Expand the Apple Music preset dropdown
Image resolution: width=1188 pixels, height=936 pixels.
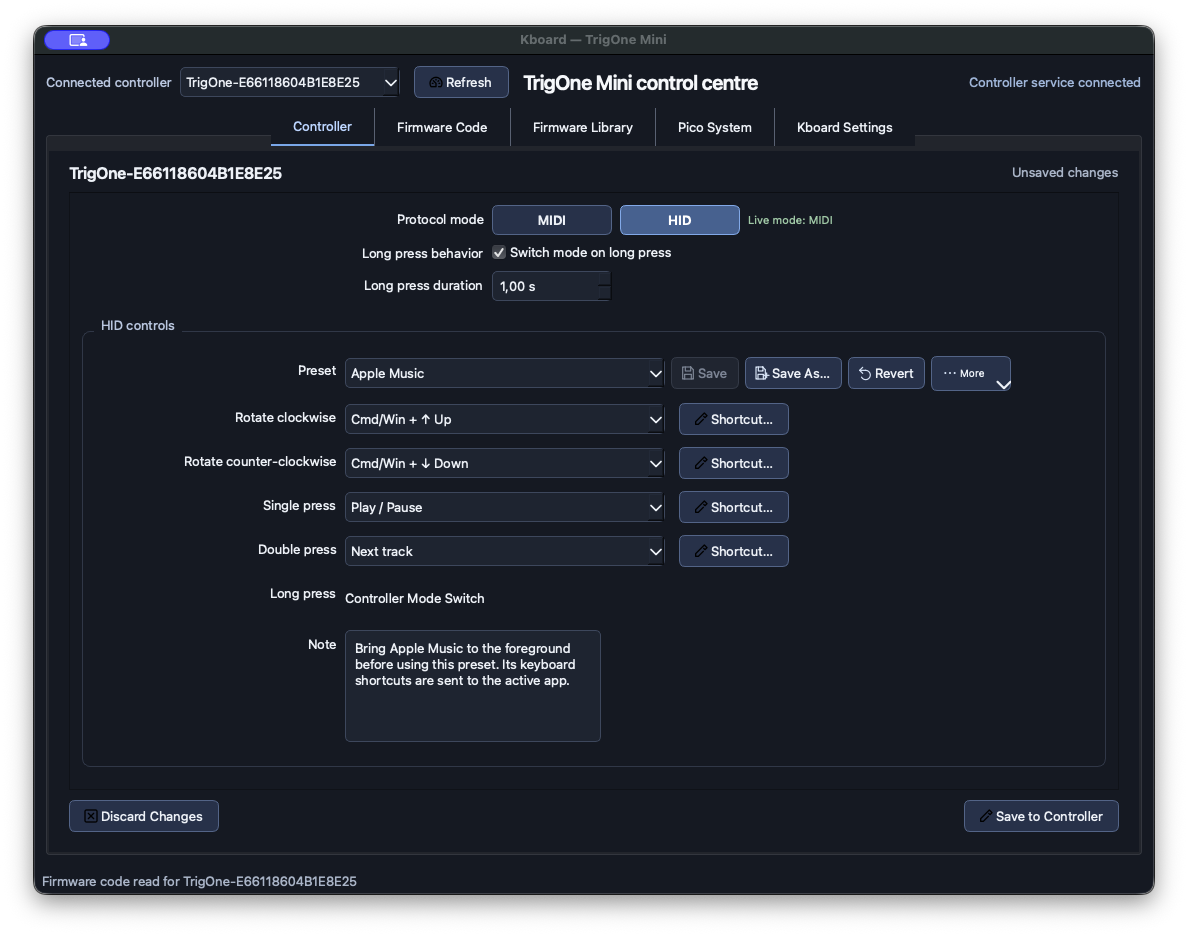[505, 374]
